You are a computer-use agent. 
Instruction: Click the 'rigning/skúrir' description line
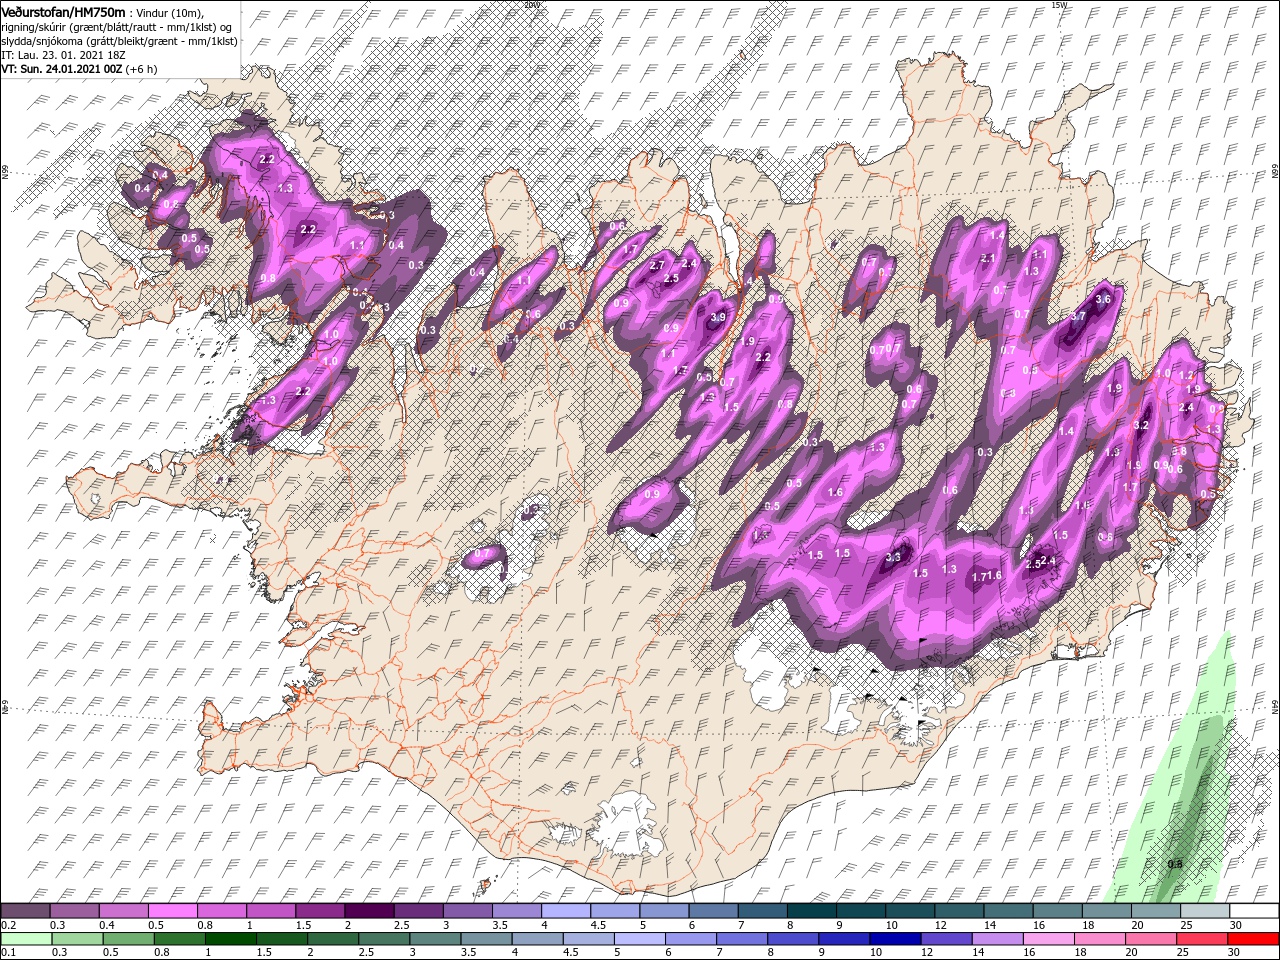point(117,28)
